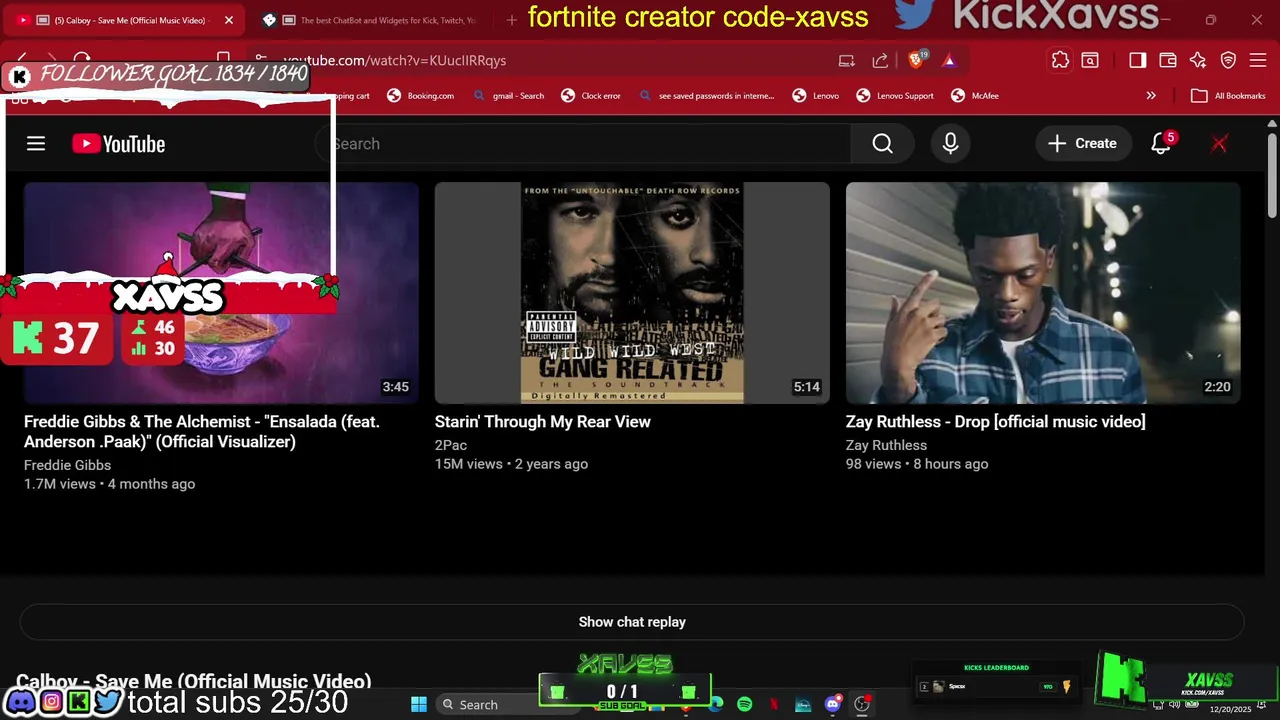Open Lenovo bookmark

point(816,96)
